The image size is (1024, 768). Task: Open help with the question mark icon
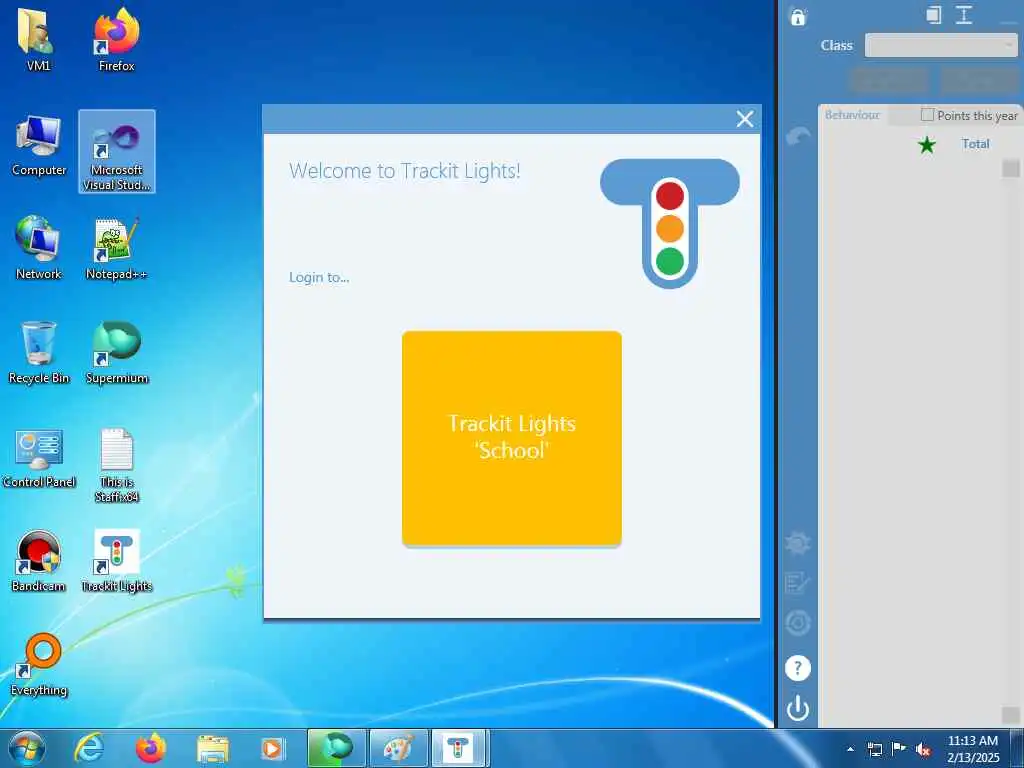(x=797, y=668)
